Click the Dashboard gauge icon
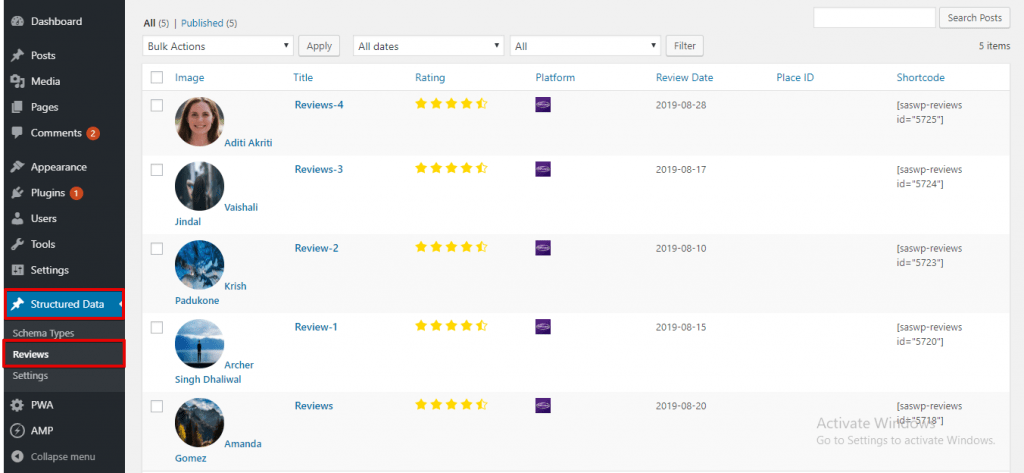1024x473 pixels. coord(18,22)
